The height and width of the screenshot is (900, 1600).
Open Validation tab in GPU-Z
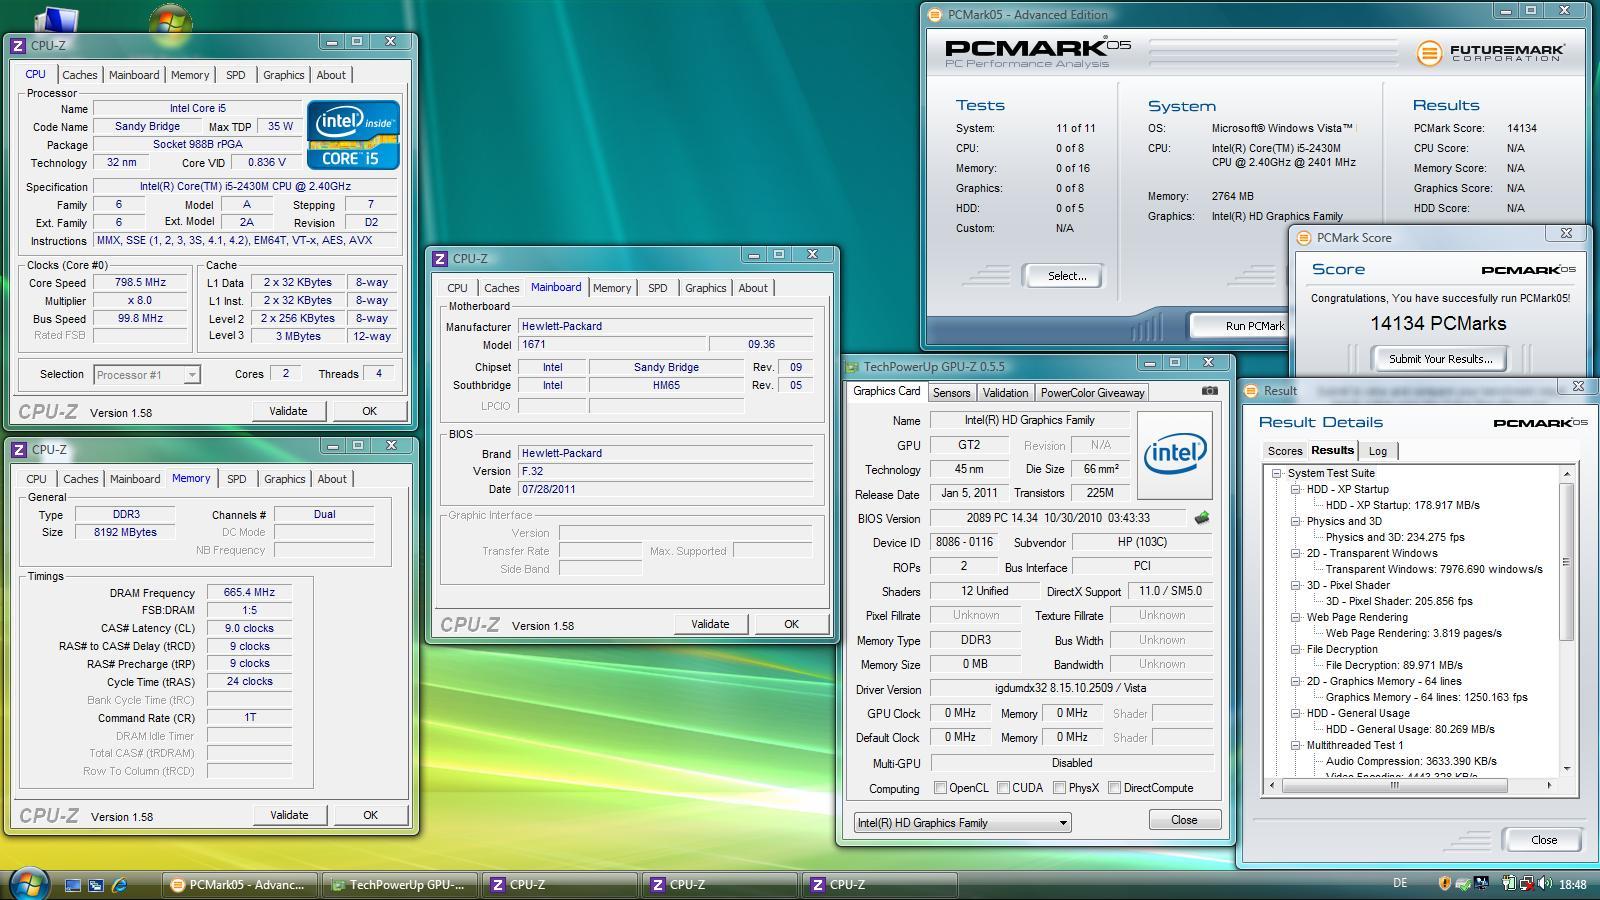click(1005, 393)
